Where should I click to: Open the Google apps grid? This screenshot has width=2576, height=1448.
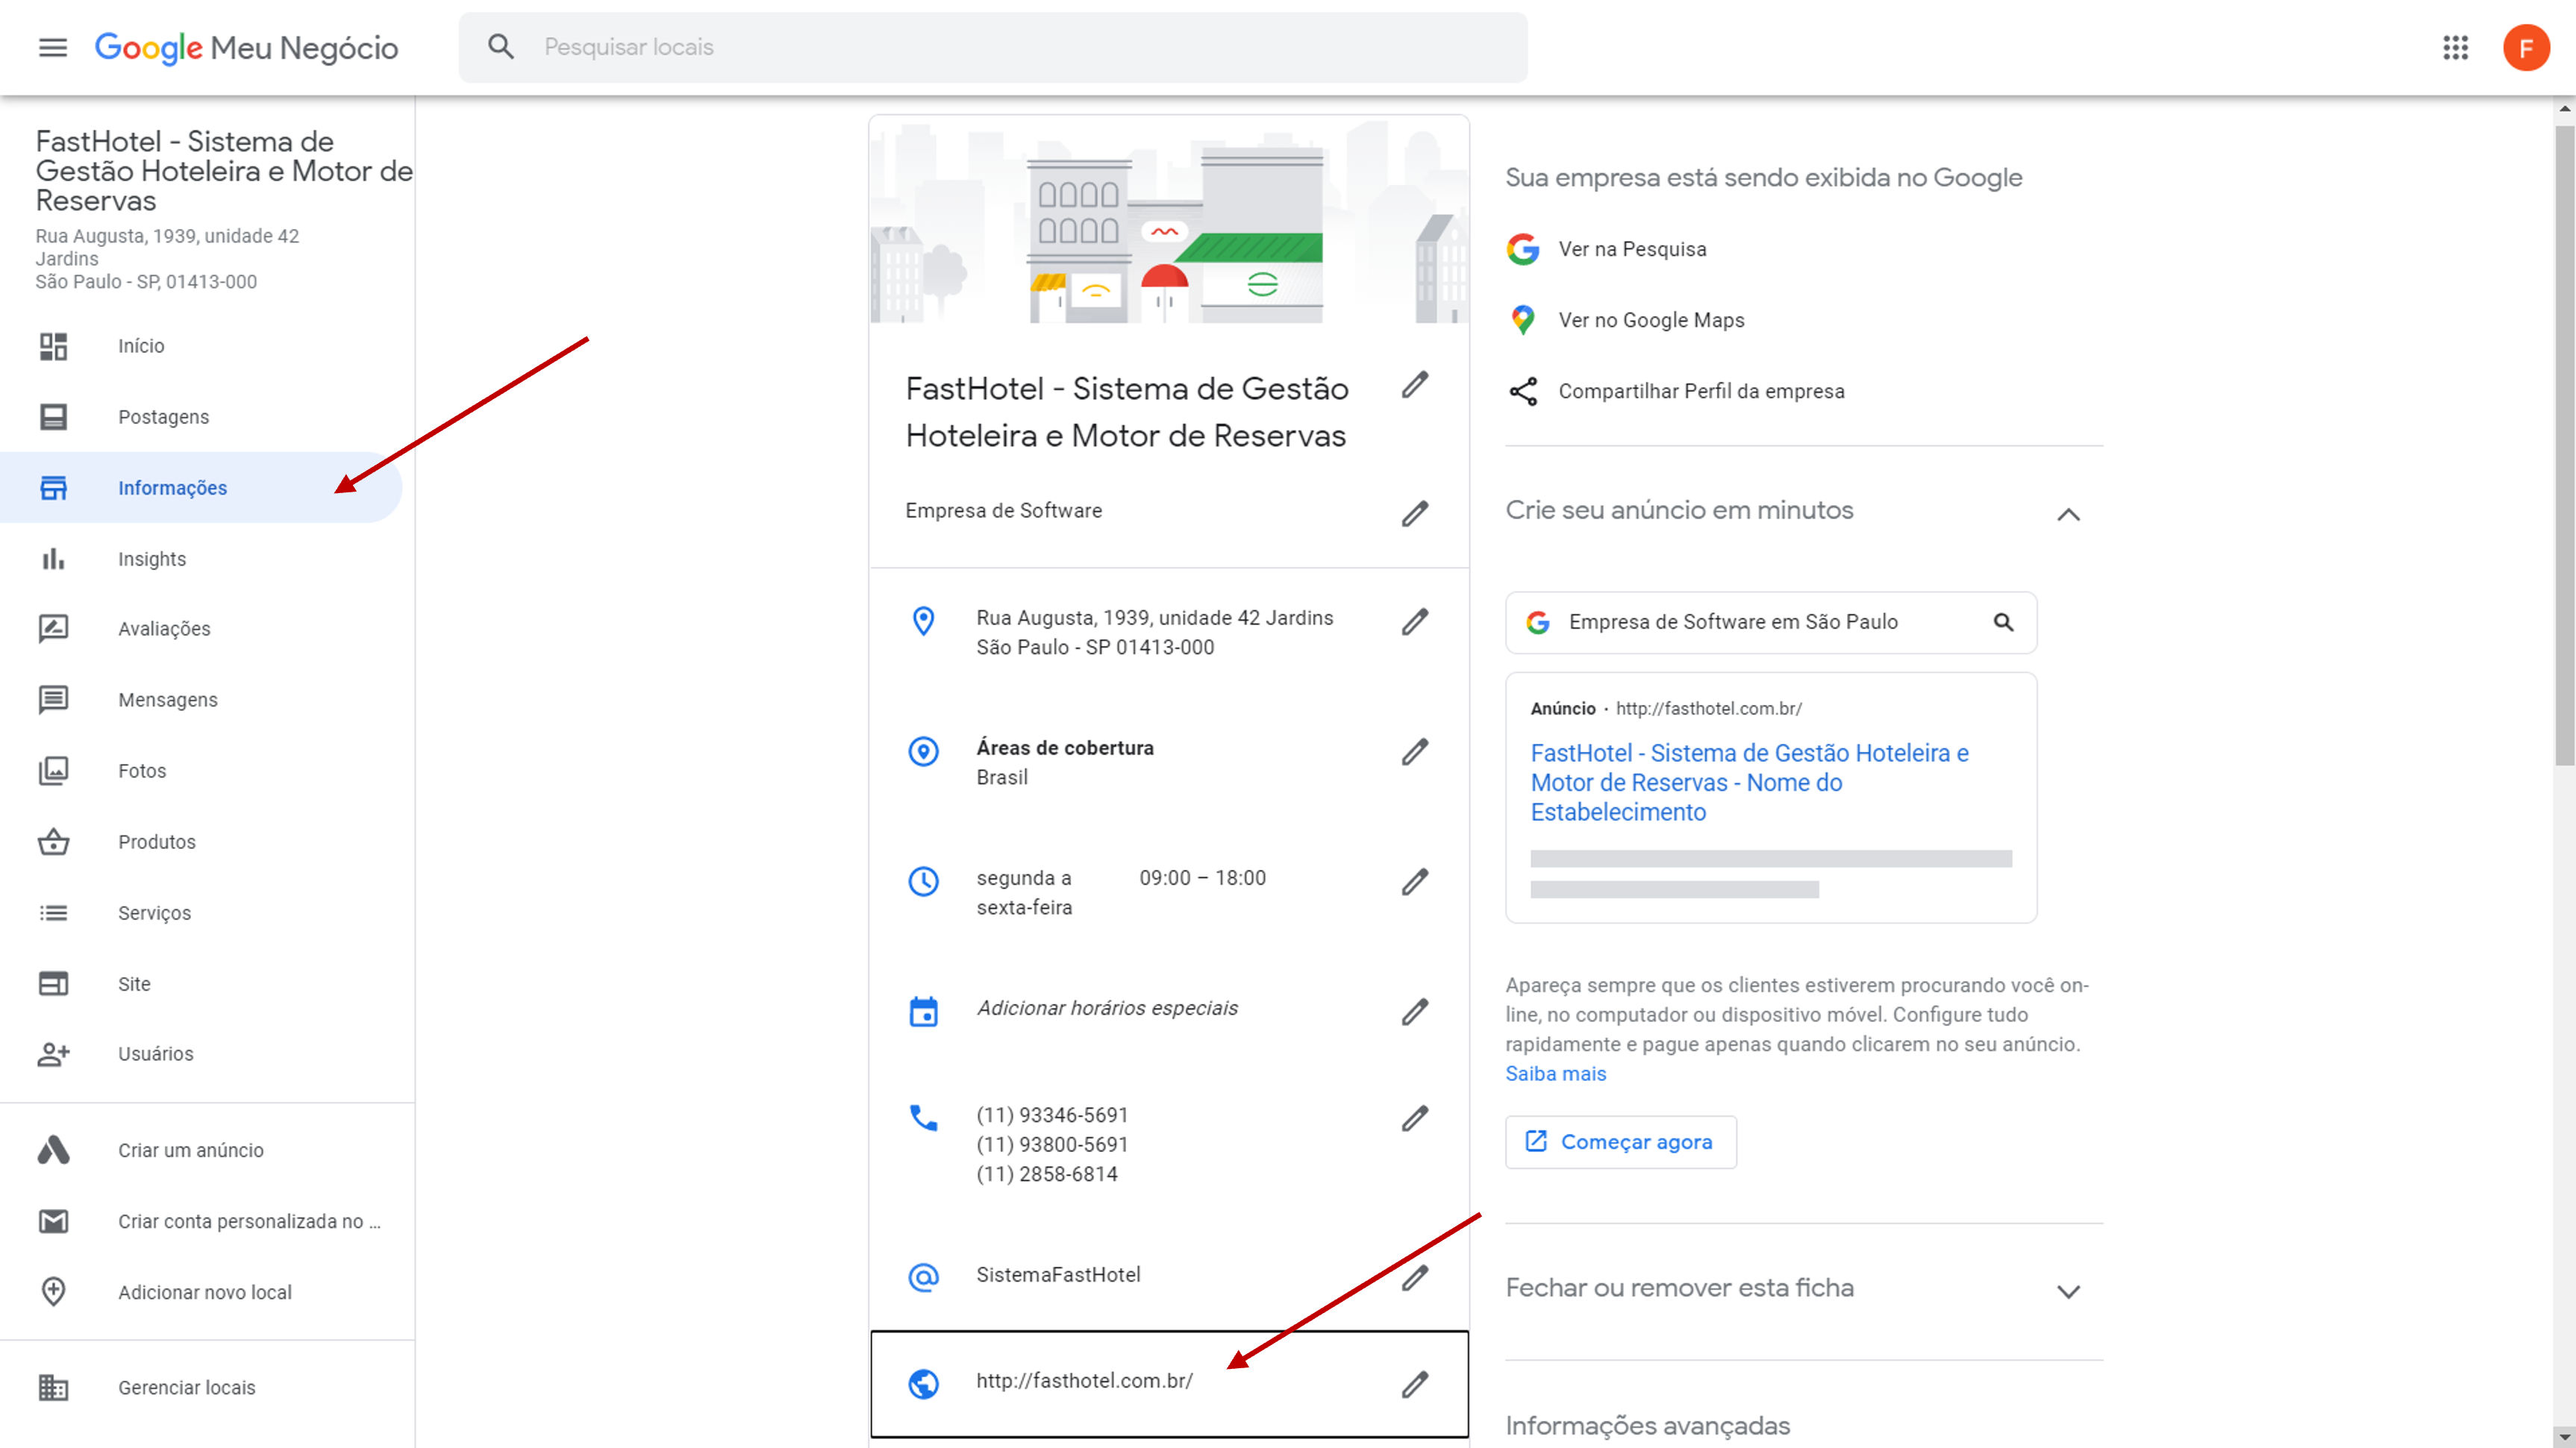tap(2455, 47)
